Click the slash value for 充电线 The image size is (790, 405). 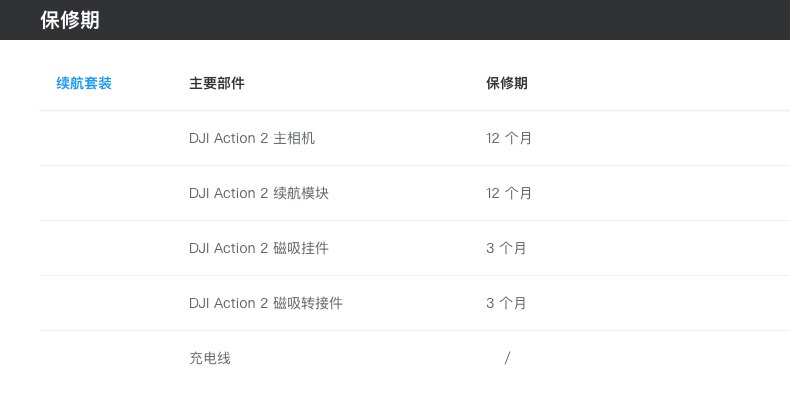point(507,358)
